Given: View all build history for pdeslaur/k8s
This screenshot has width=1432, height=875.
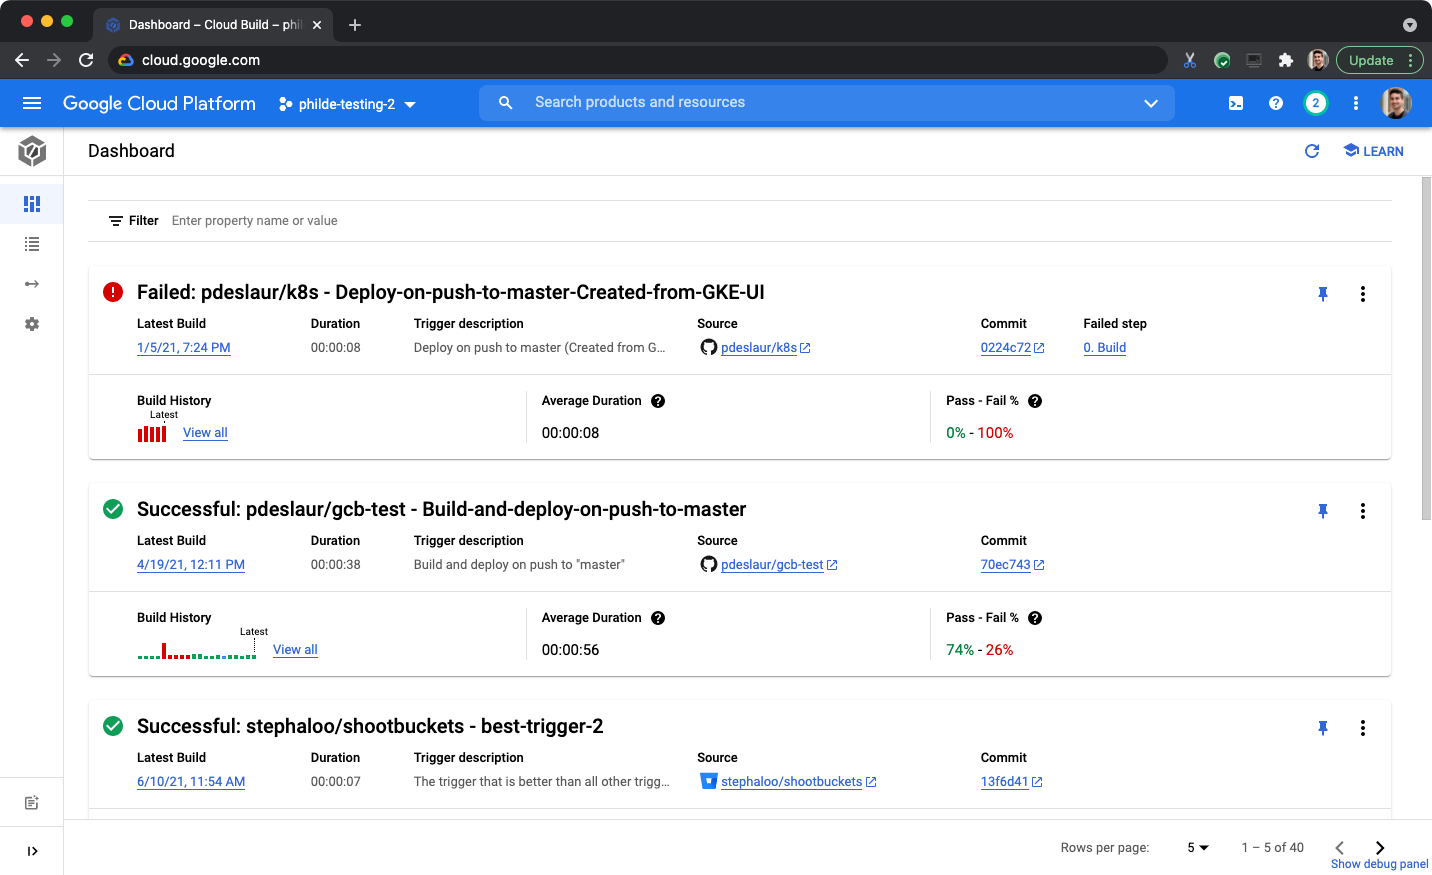Looking at the screenshot, I should [x=205, y=433].
